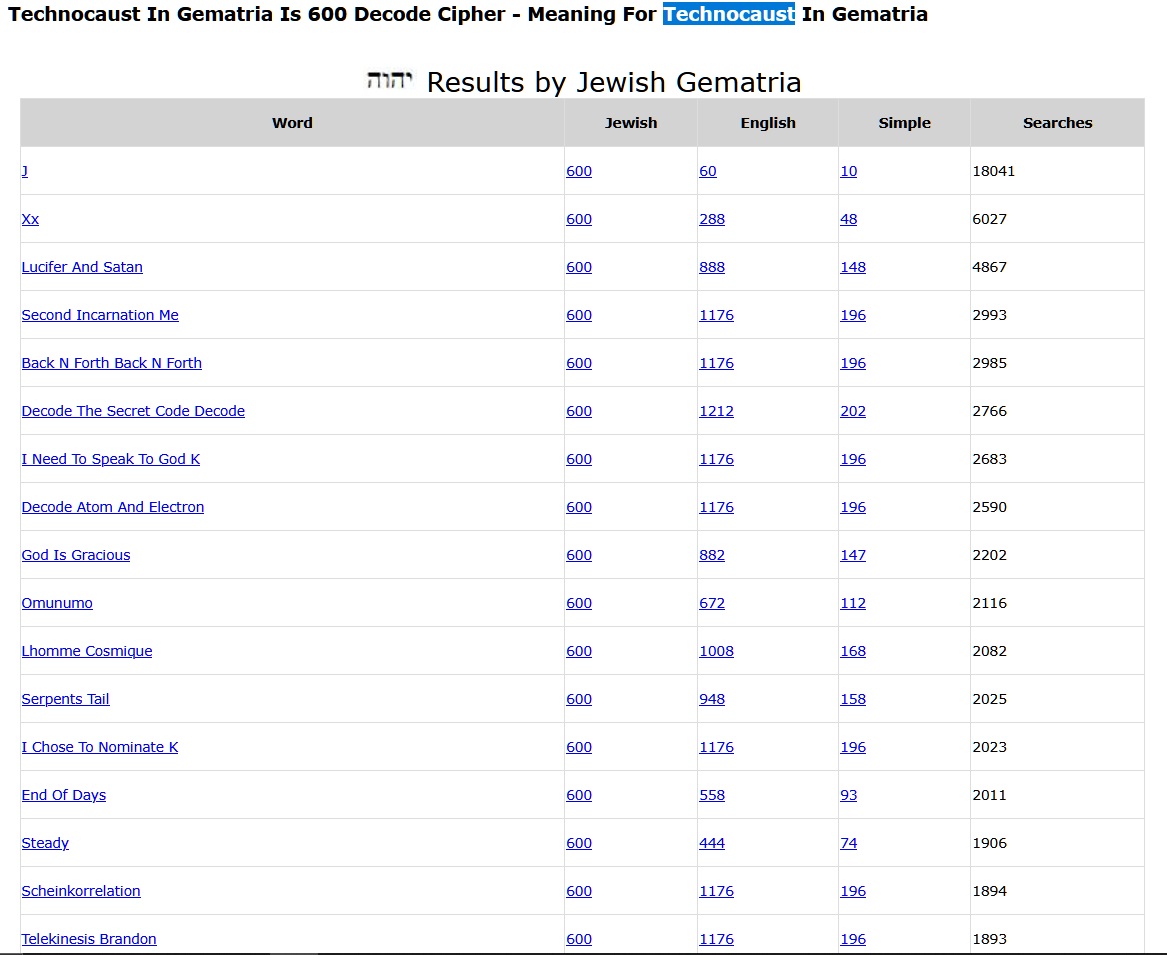Click Simple value 48 in Xx row

coord(848,219)
